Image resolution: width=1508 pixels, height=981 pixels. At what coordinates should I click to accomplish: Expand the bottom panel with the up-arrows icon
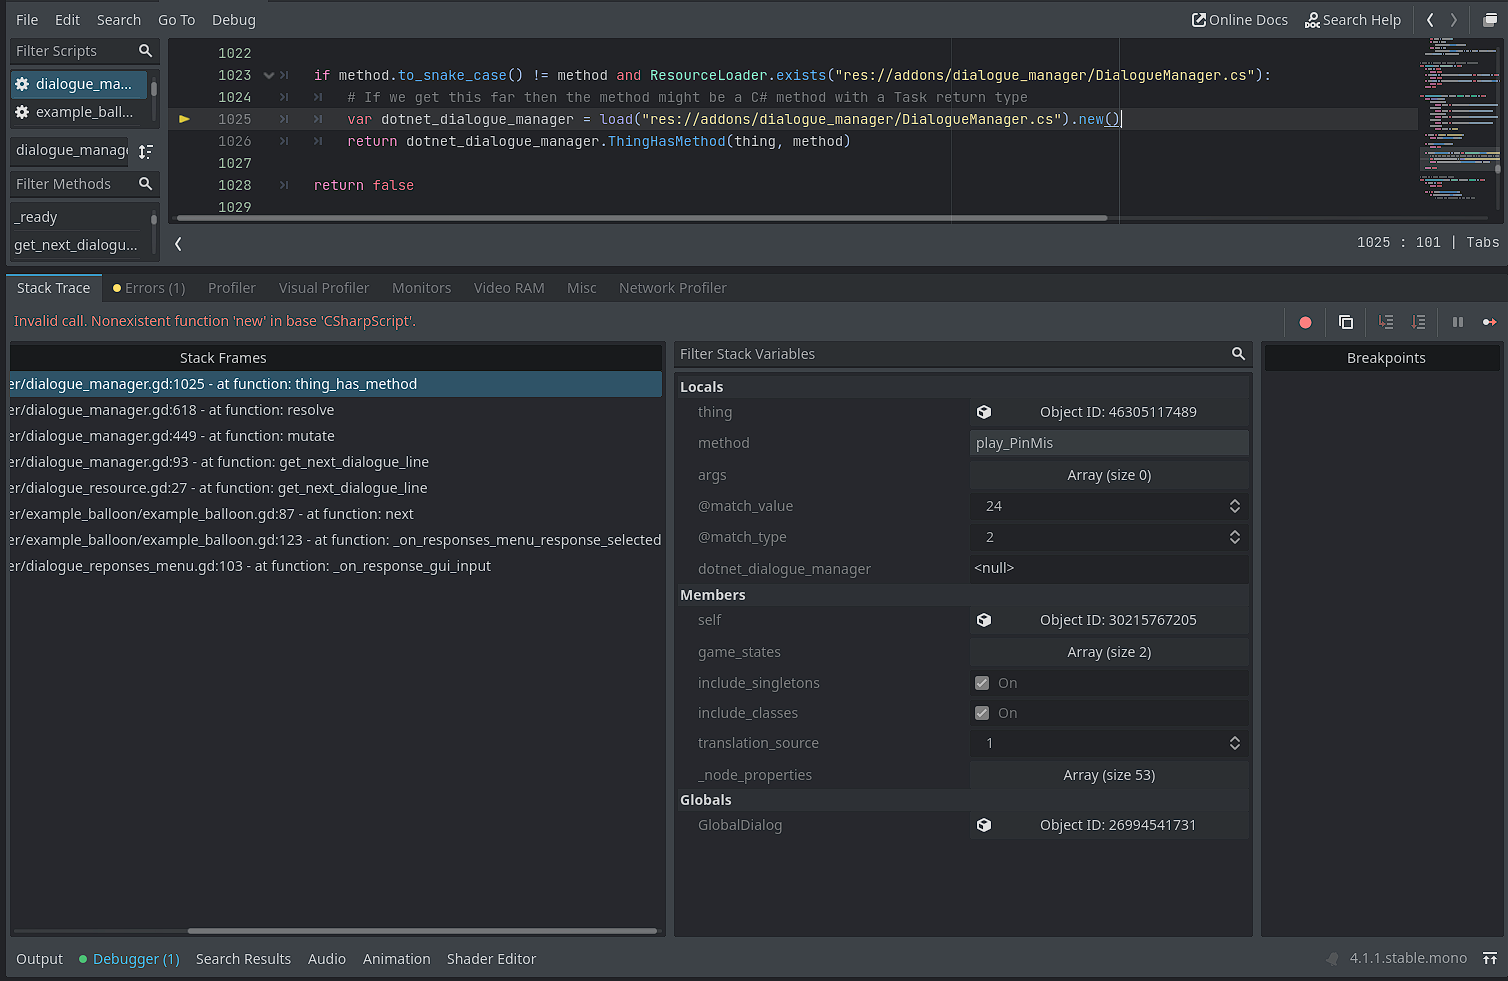point(1489,958)
